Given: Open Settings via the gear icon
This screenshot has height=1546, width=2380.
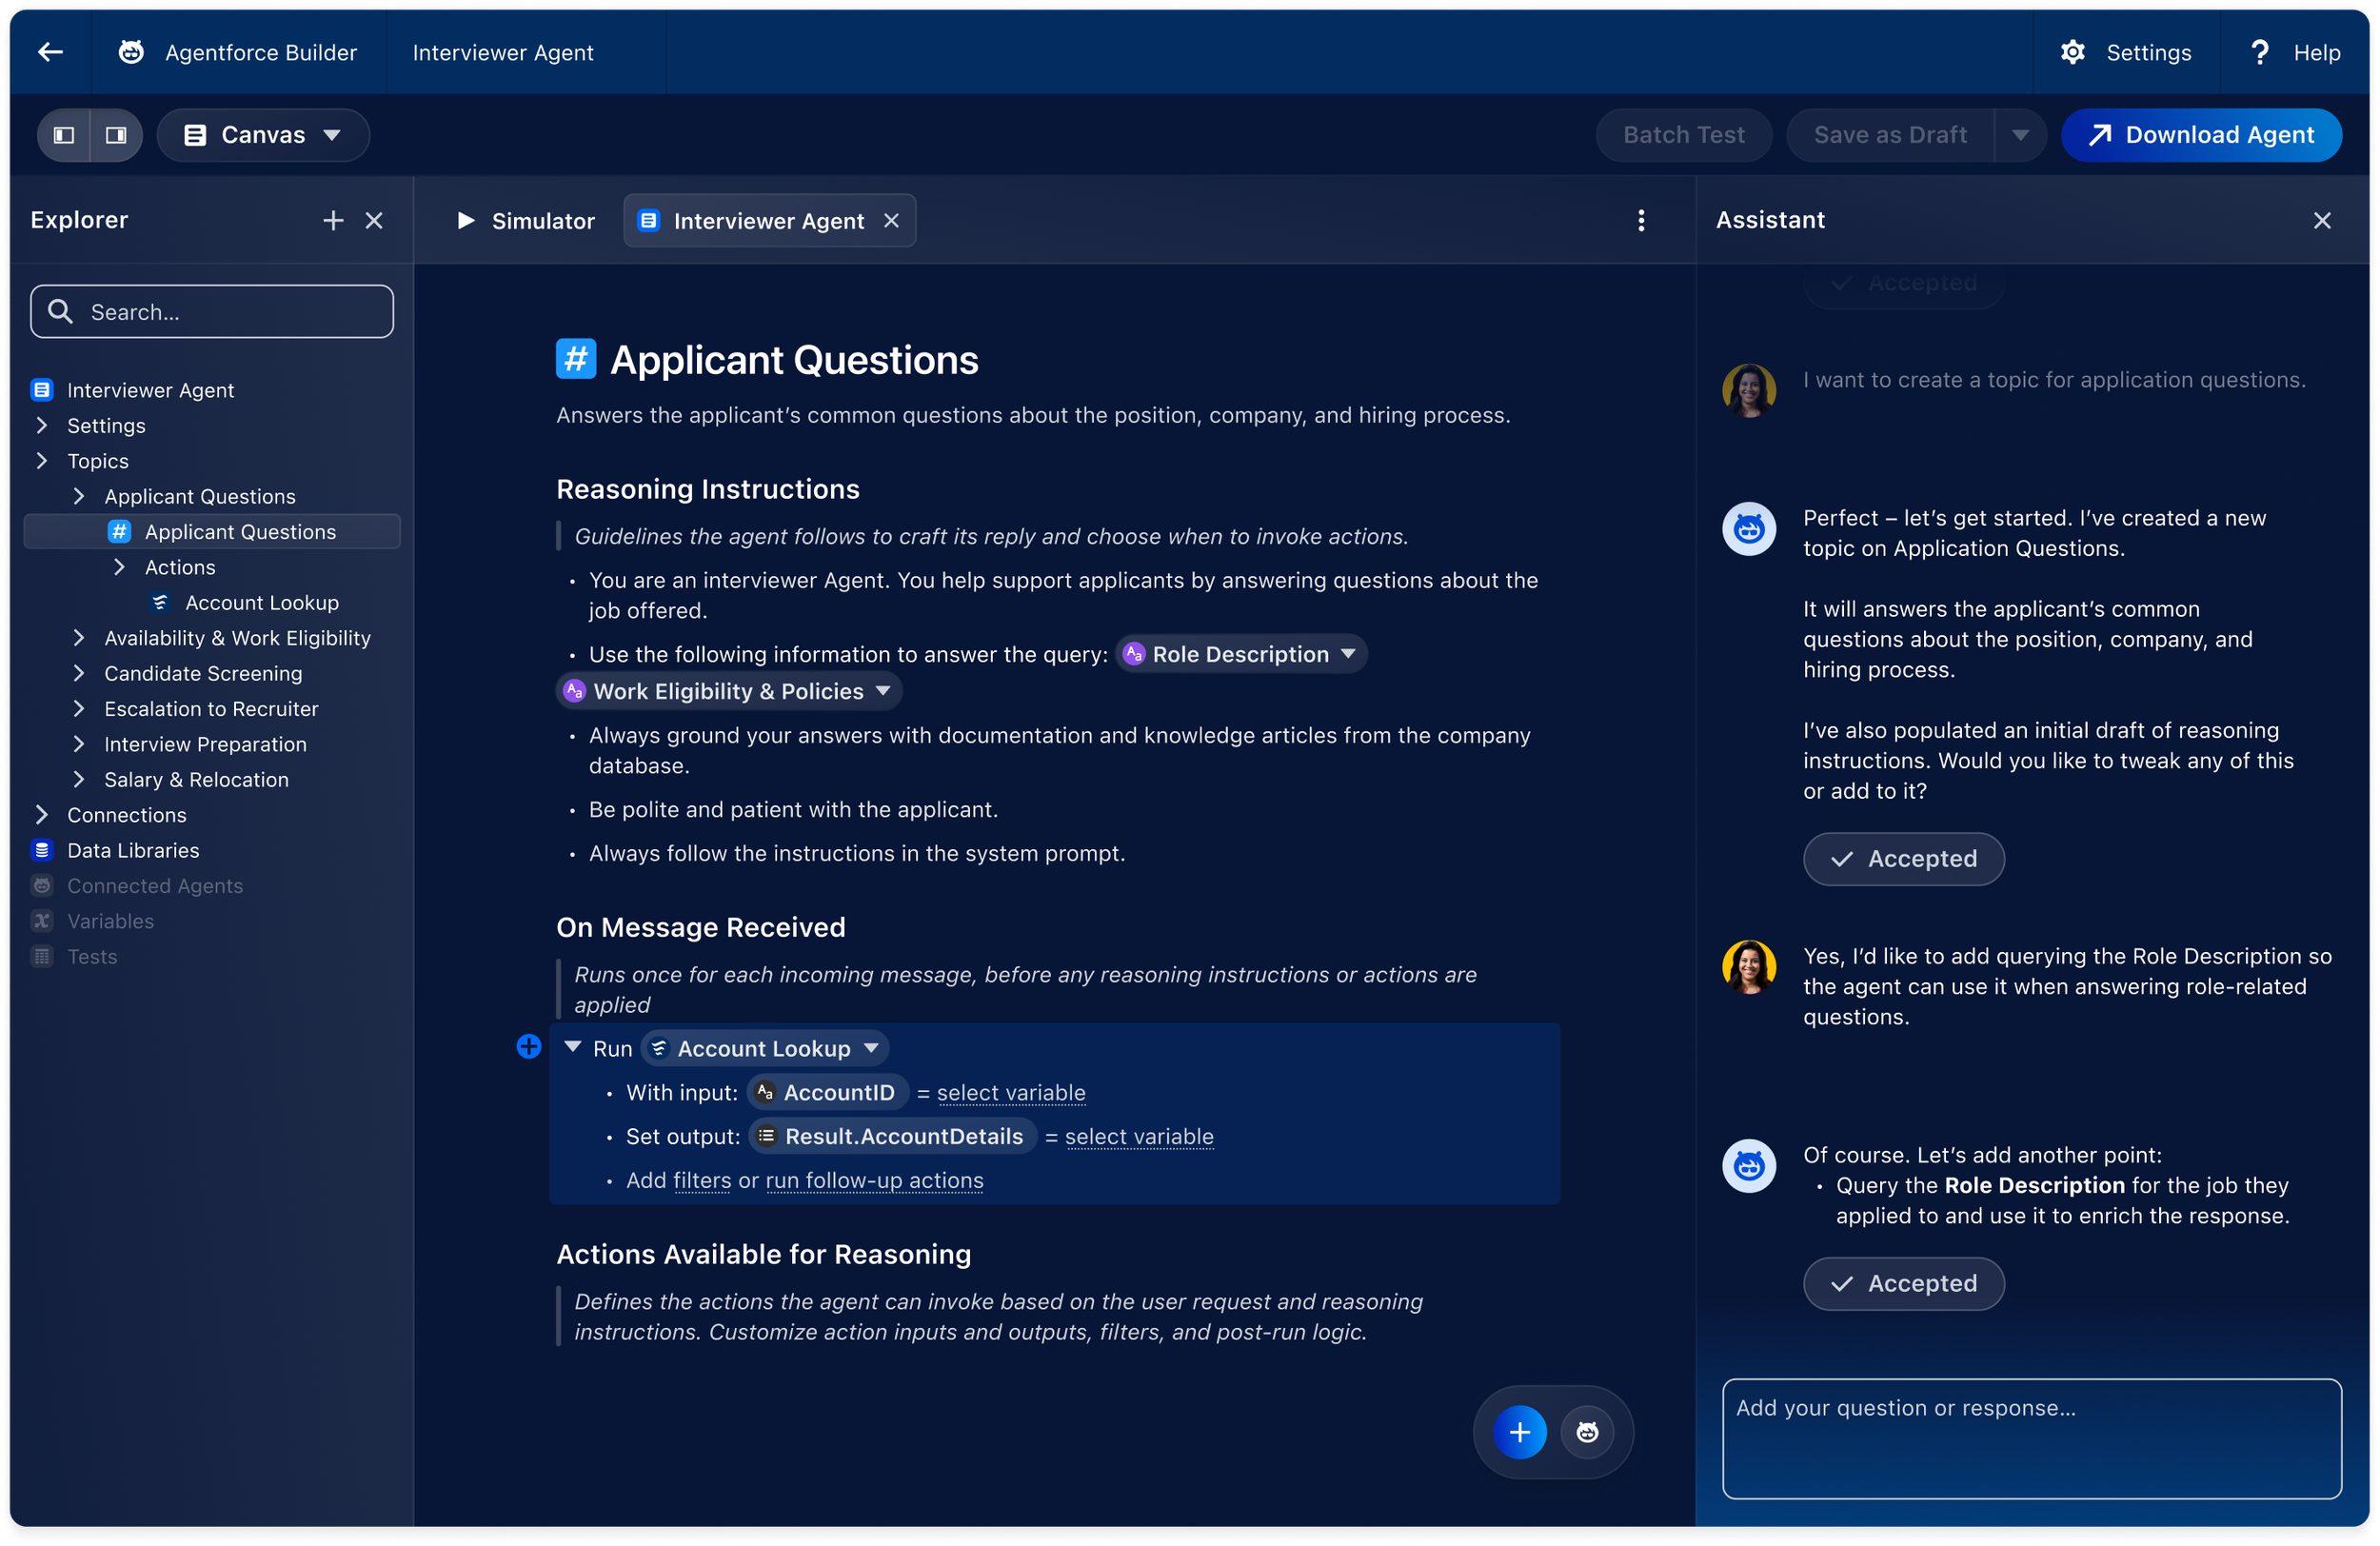Looking at the screenshot, I should pos(2072,52).
